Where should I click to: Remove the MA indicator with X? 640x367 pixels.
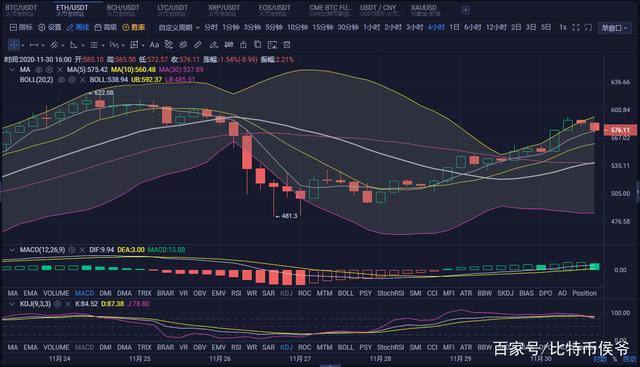pos(60,70)
